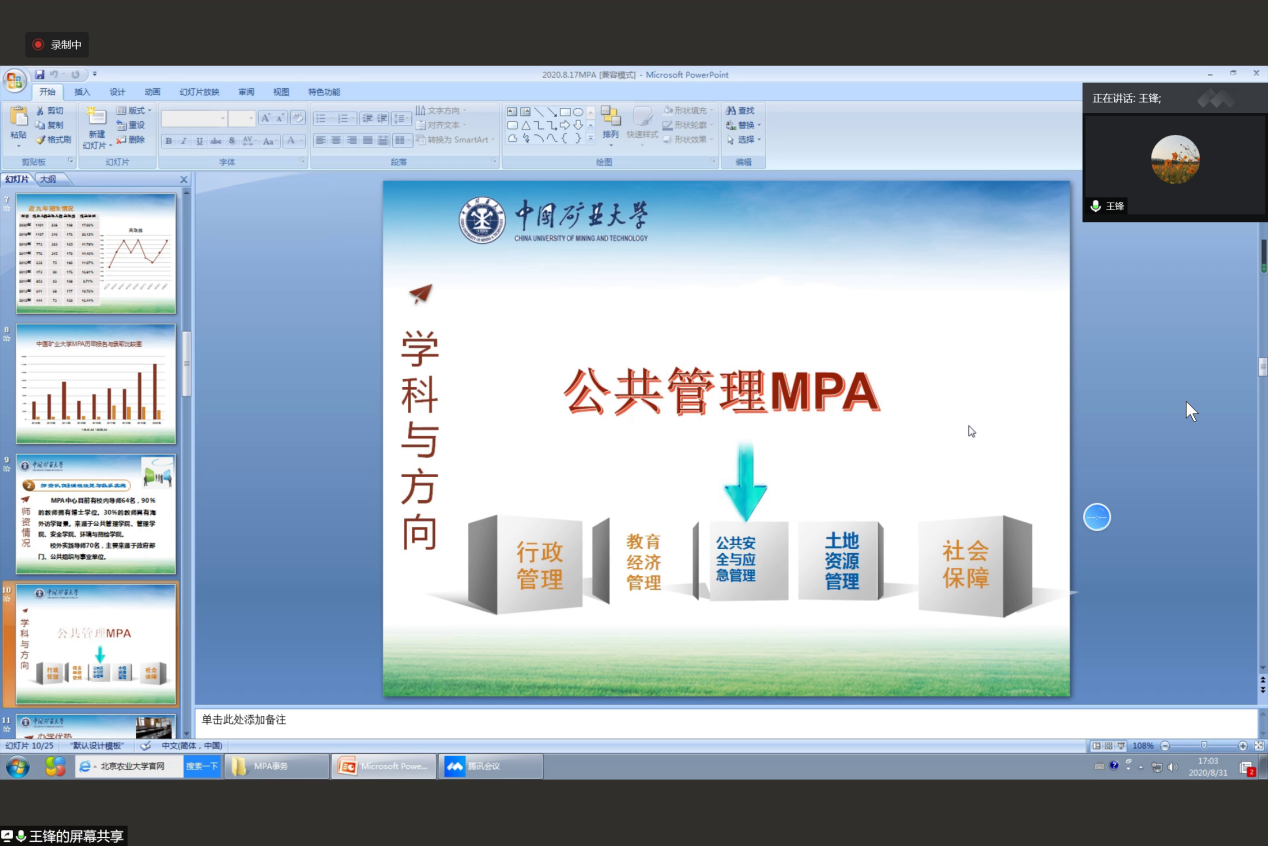The image size is (1268, 846).
Task: Select slide 8 bar chart thumbnail
Action: pyautogui.click(x=96, y=384)
